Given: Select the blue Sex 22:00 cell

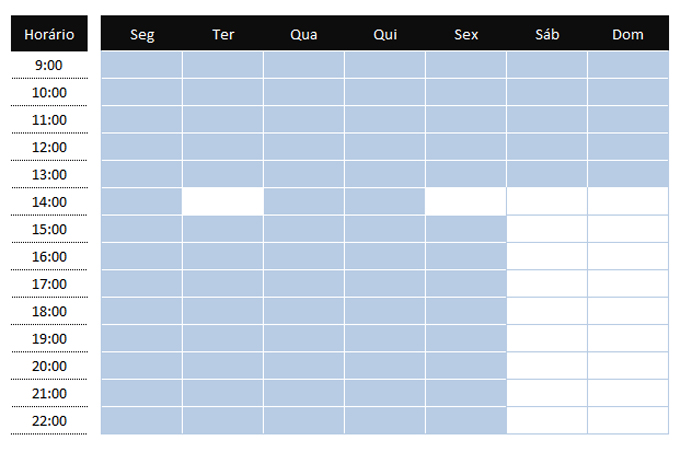Looking at the screenshot, I should [466, 420].
